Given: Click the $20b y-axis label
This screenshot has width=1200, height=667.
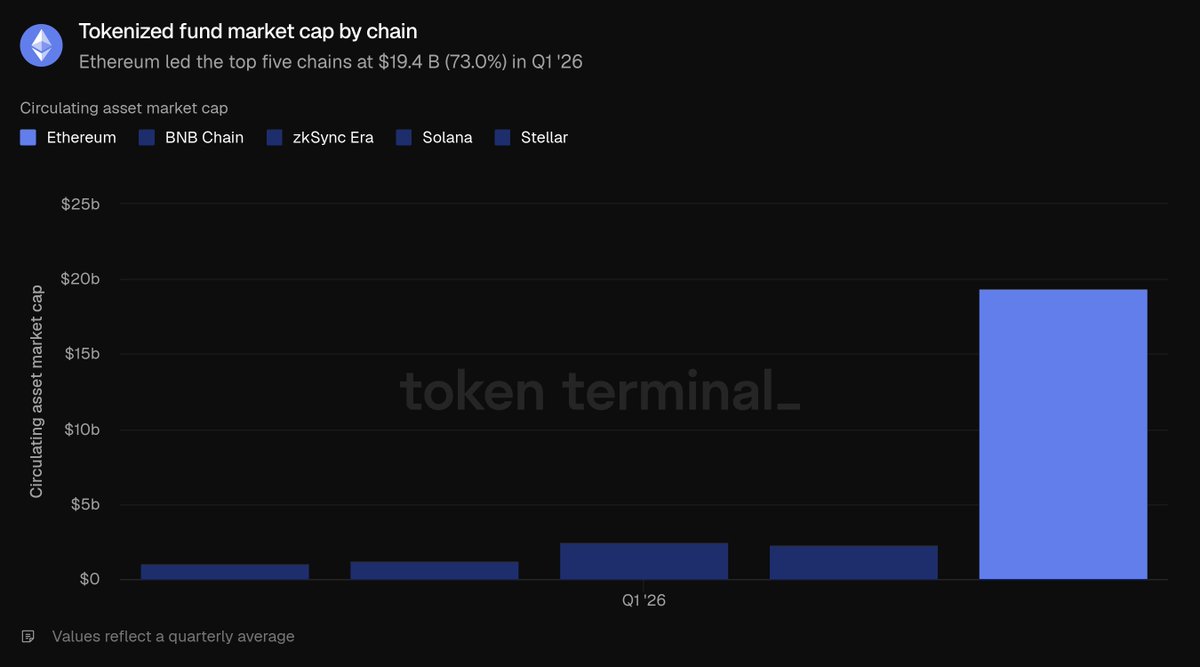Looking at the screenshot, I should coord(80,279).
